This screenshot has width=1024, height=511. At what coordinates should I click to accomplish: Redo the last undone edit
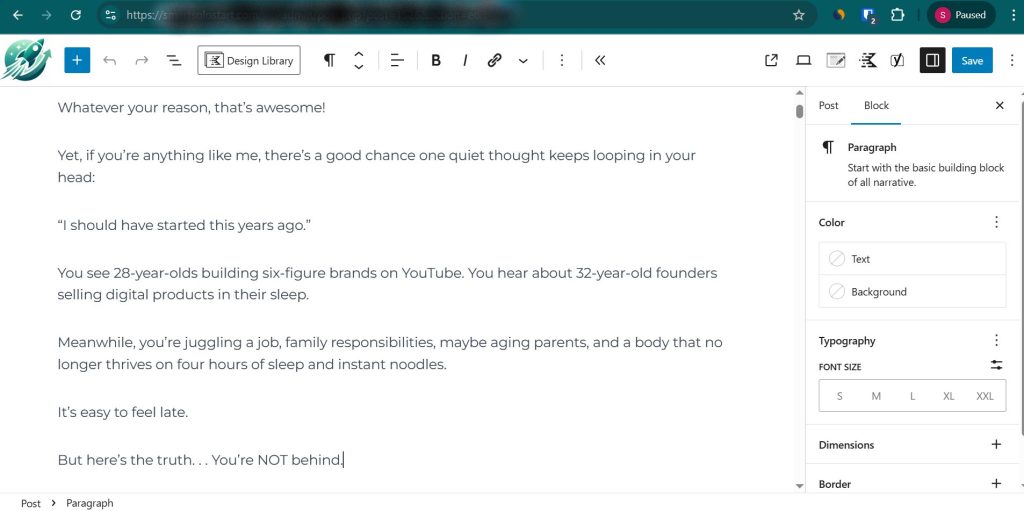point(141,60)
